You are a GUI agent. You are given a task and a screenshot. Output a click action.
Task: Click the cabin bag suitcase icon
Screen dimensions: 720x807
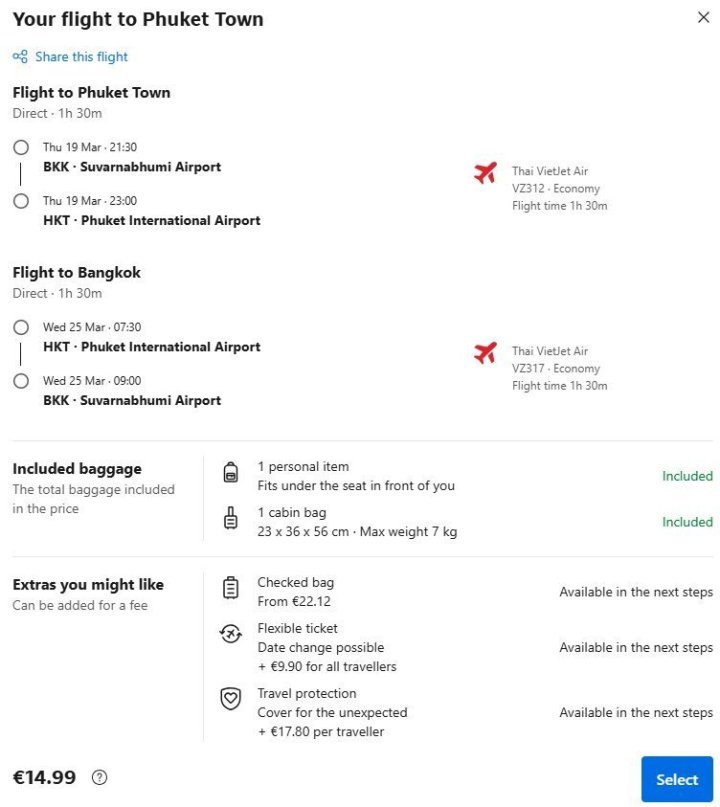(x=231, y=519)
